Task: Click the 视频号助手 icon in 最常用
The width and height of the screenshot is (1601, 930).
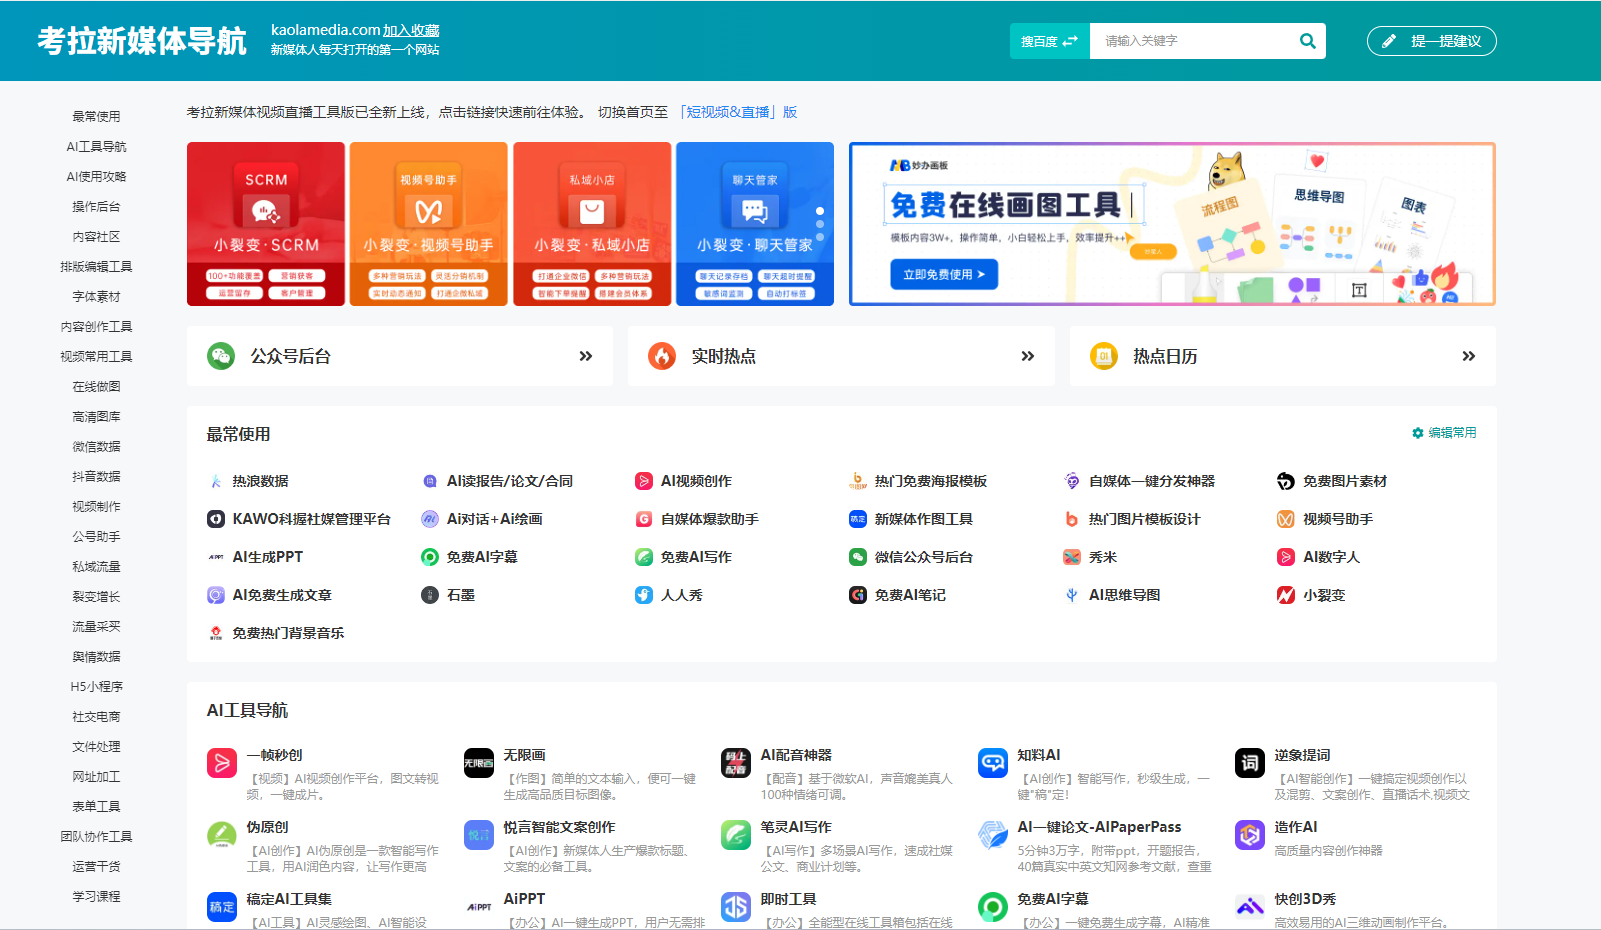Action: pos(1286,519)
